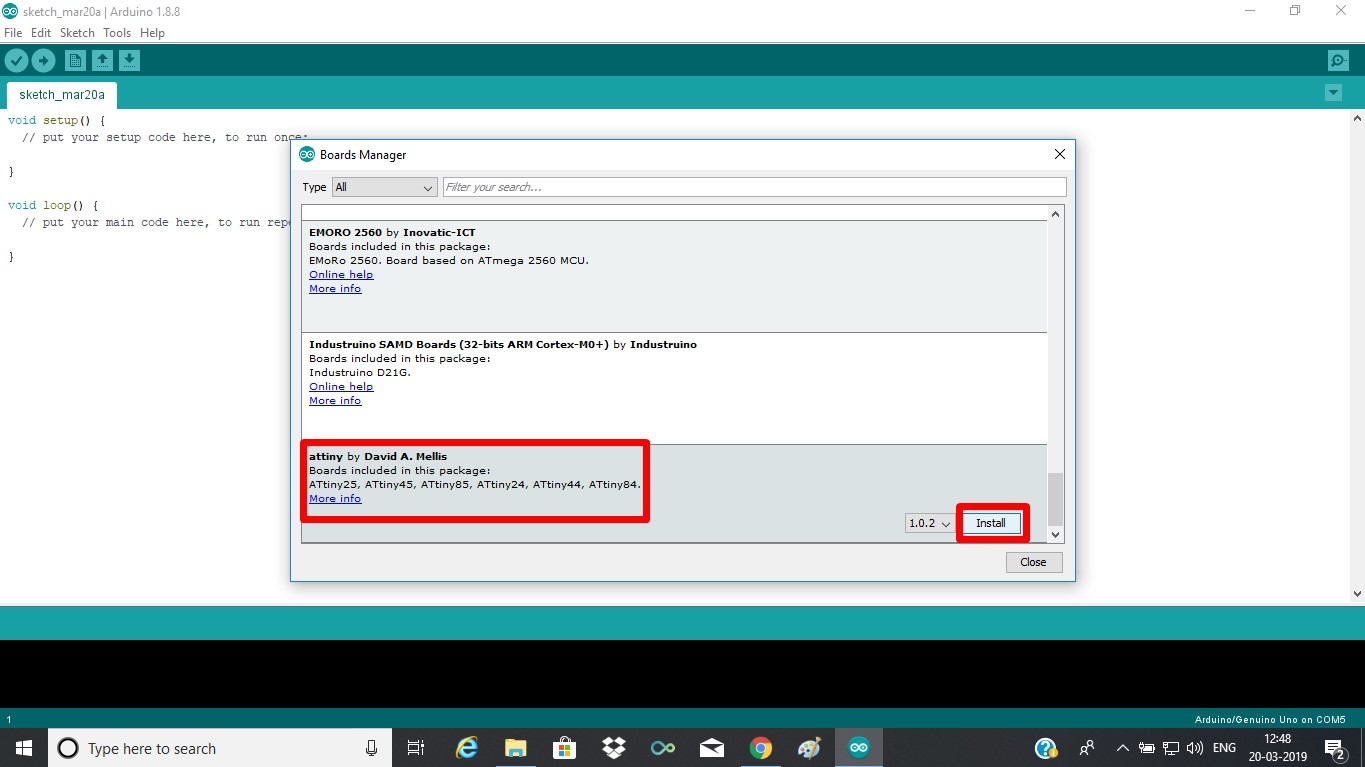1365x767 pixels.
Task: Open the File menu
Action: point(13,33)
